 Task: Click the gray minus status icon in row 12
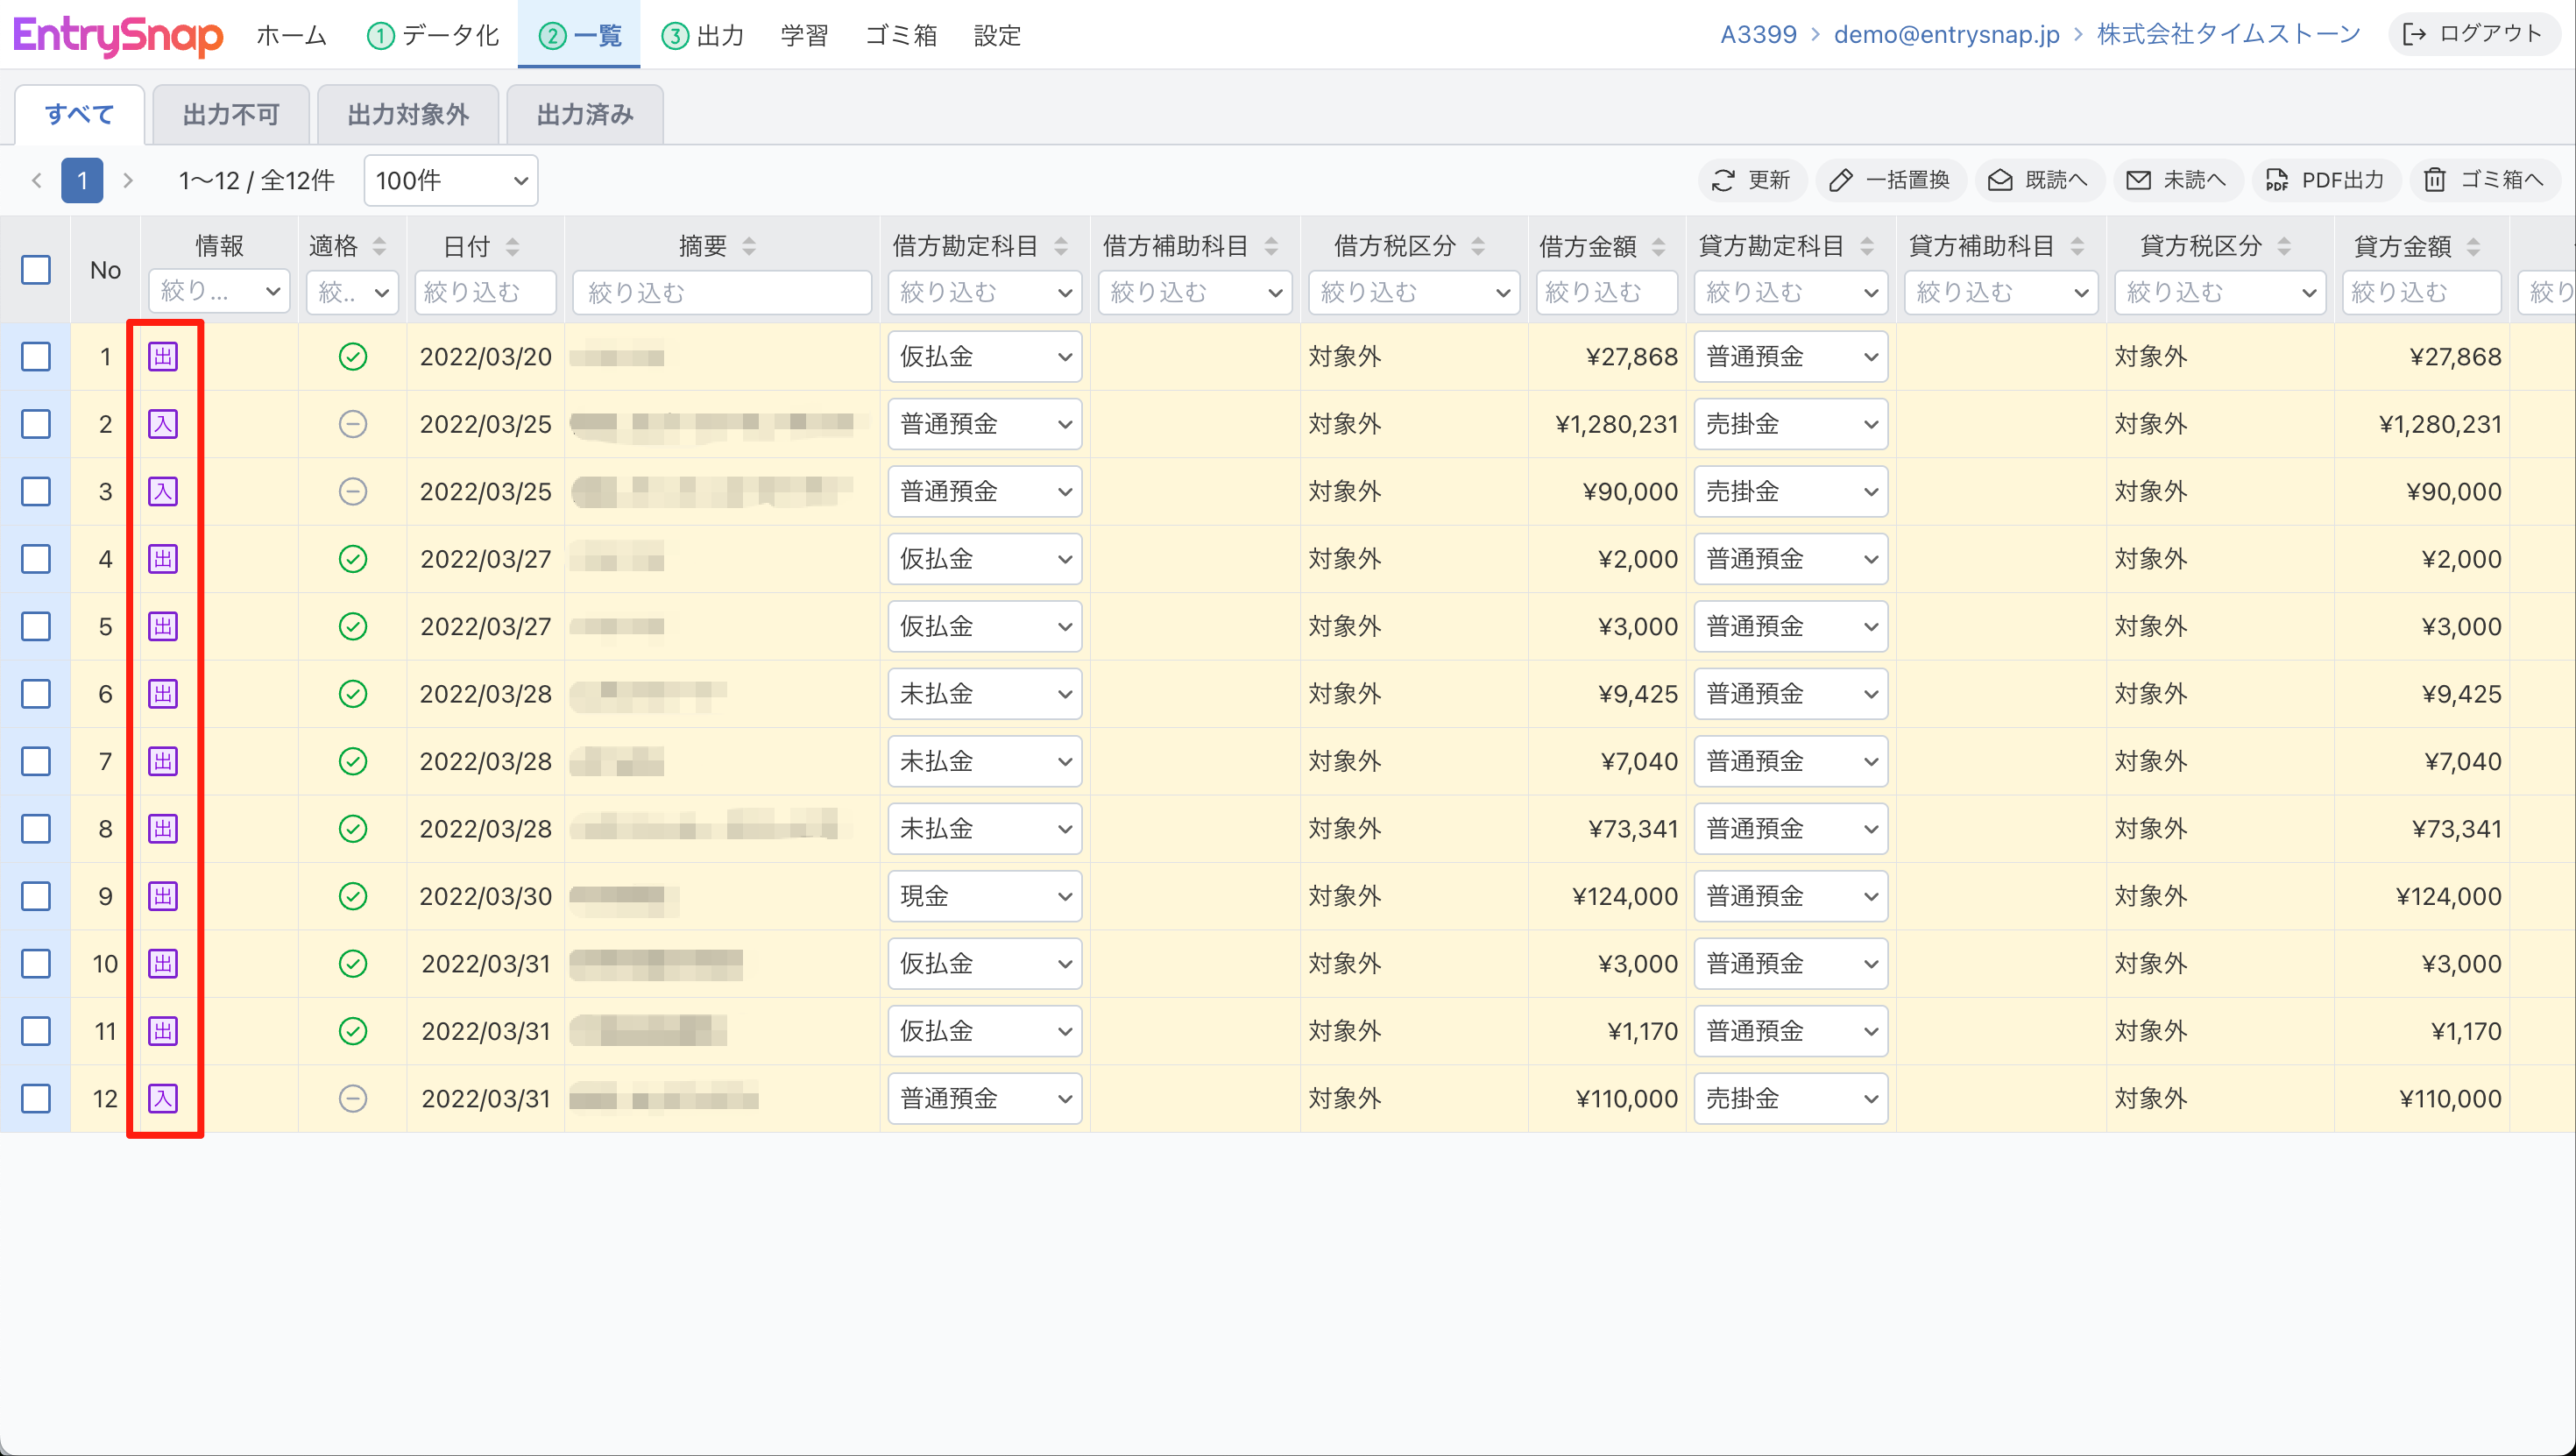(353, 1098)
